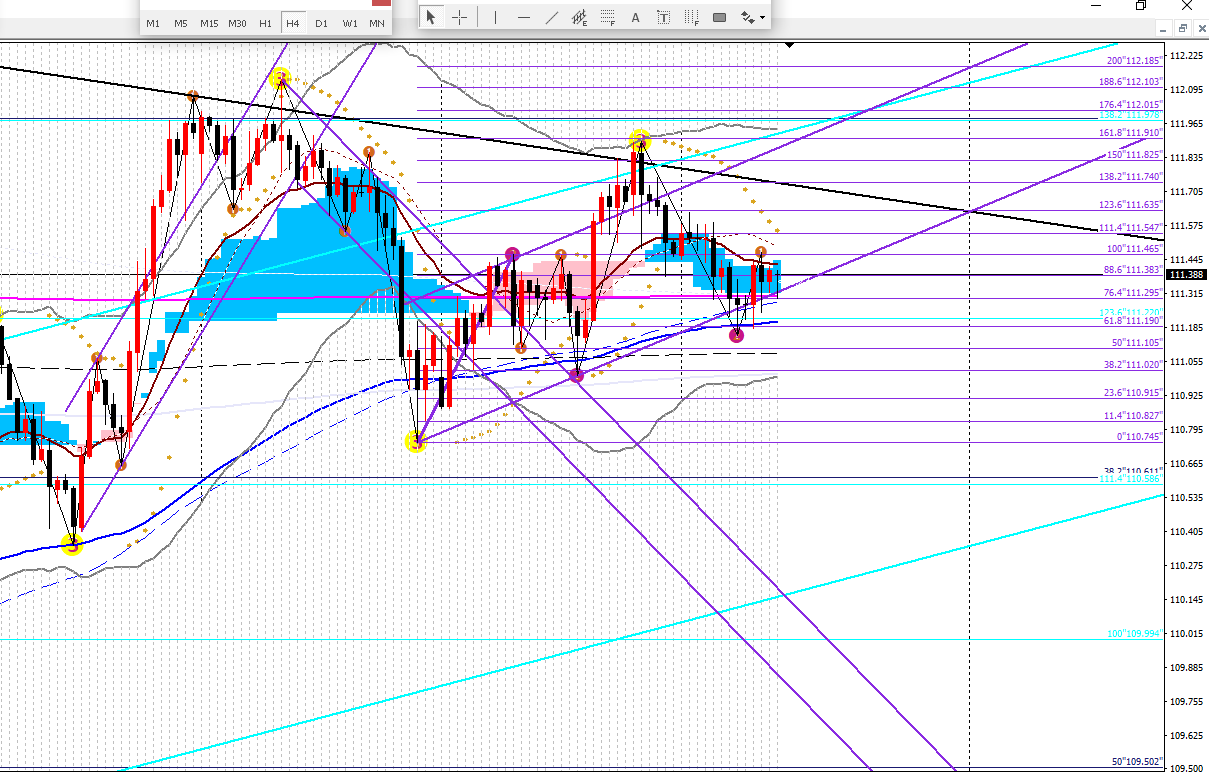
Task: Choose the text label 'T' tool
Action: click(664, 17)
